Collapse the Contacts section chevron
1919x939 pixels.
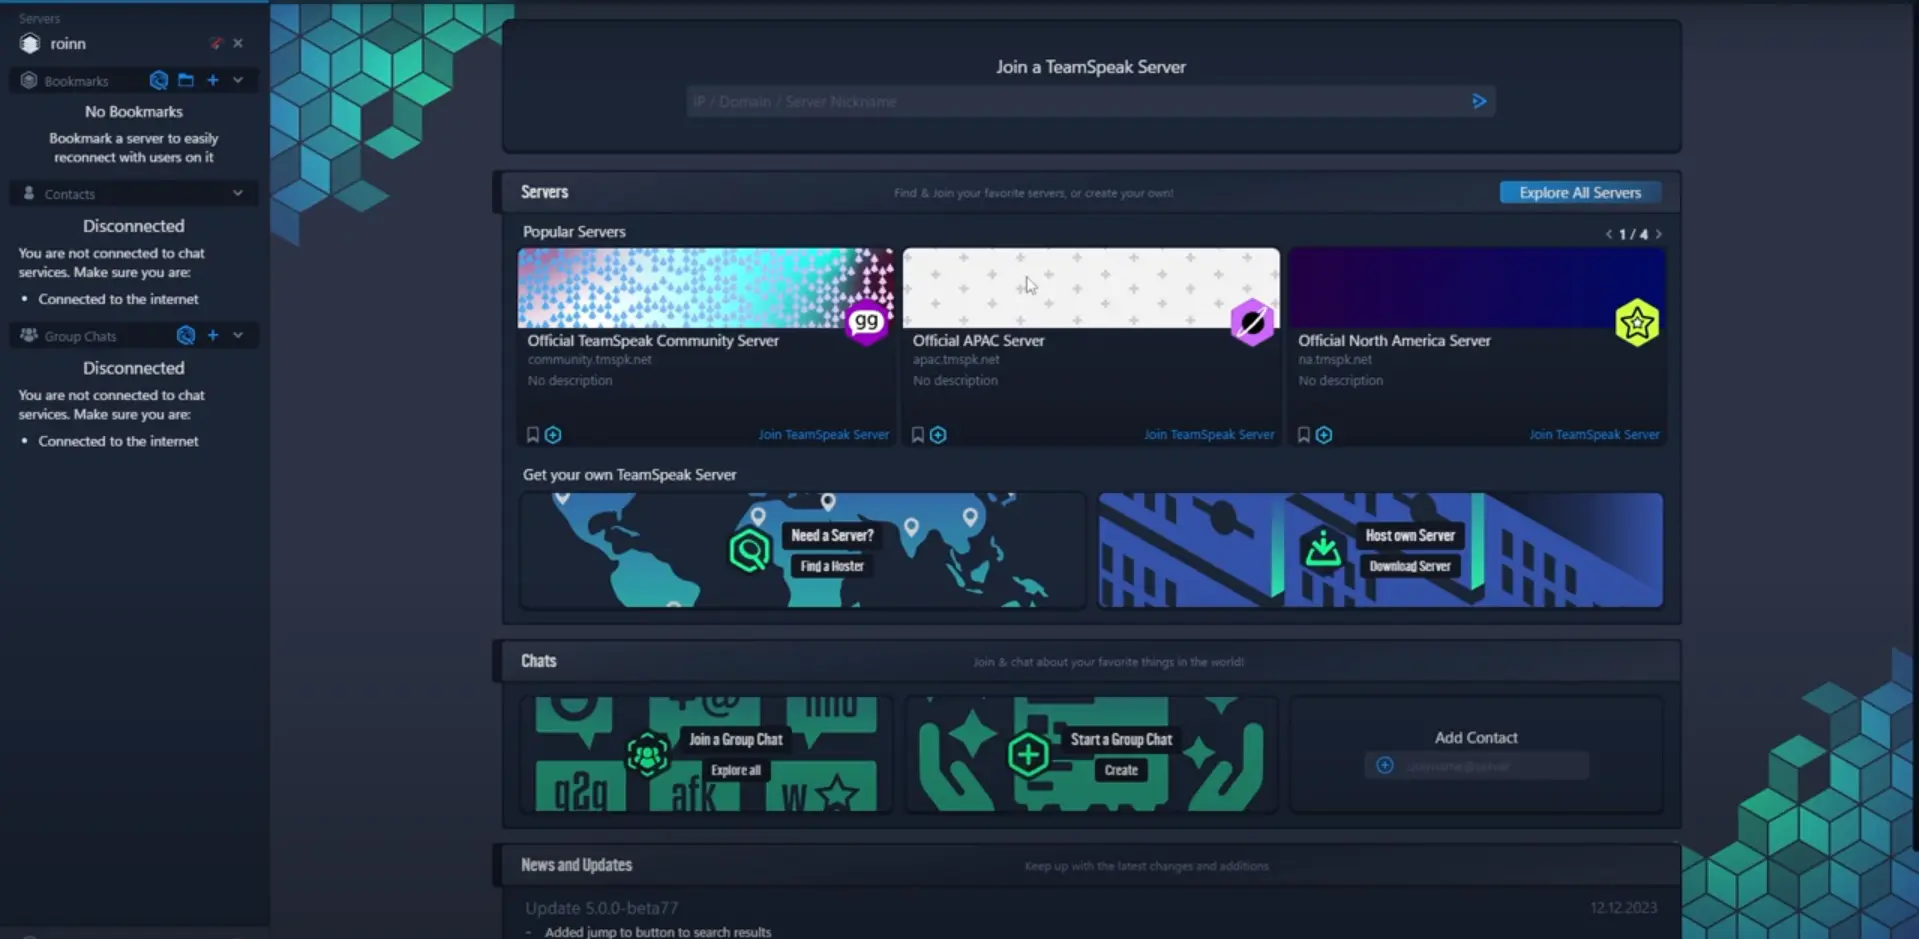click(238, 193)
